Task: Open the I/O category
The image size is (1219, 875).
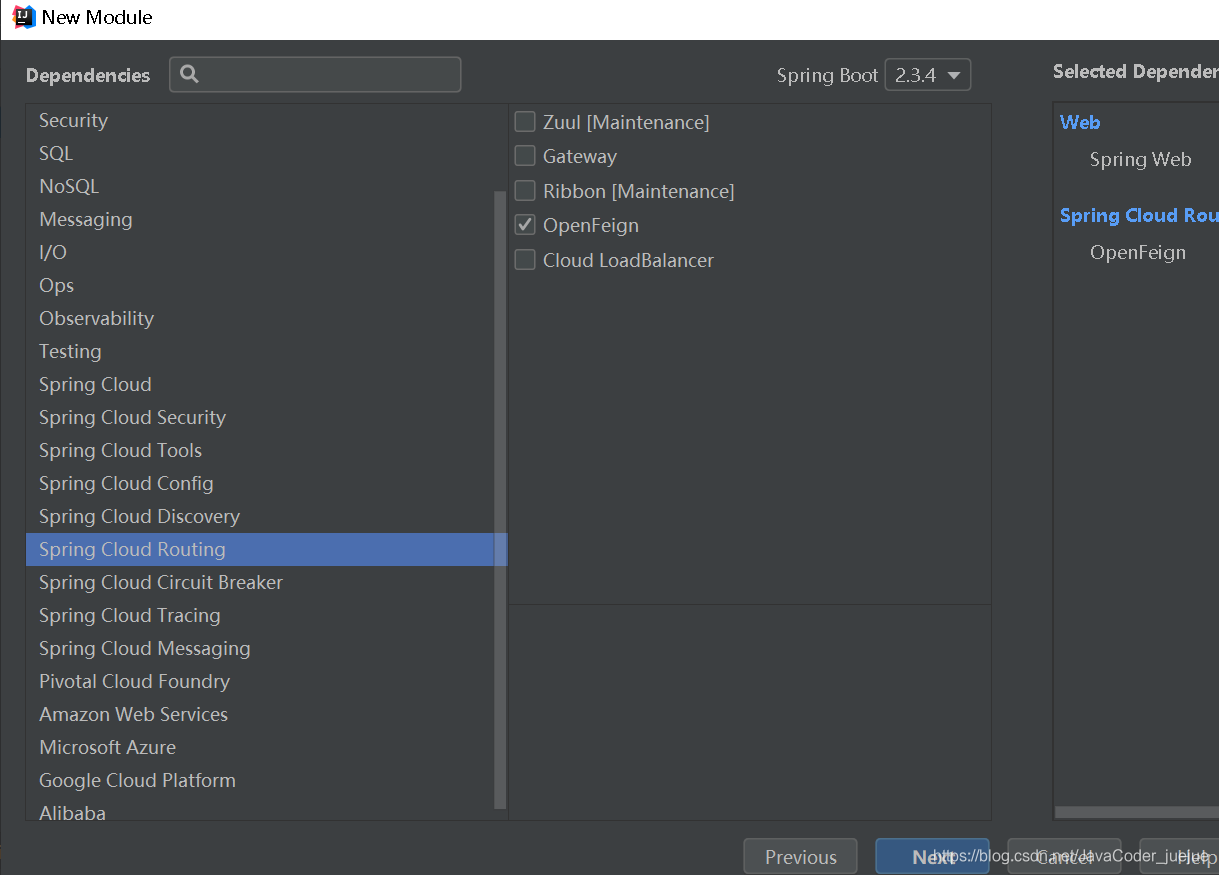Action: 261,252
